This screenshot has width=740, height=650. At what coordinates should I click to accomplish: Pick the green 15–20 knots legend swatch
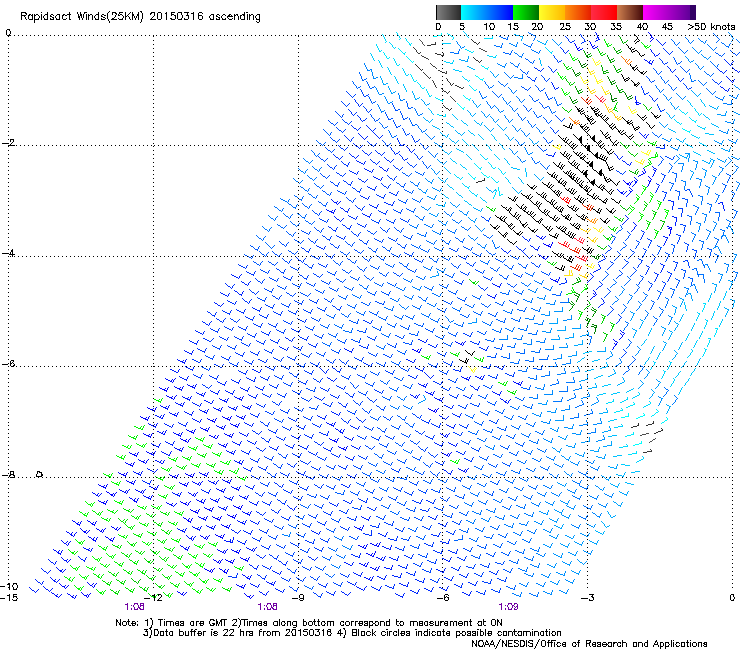(x=526, y=12)
